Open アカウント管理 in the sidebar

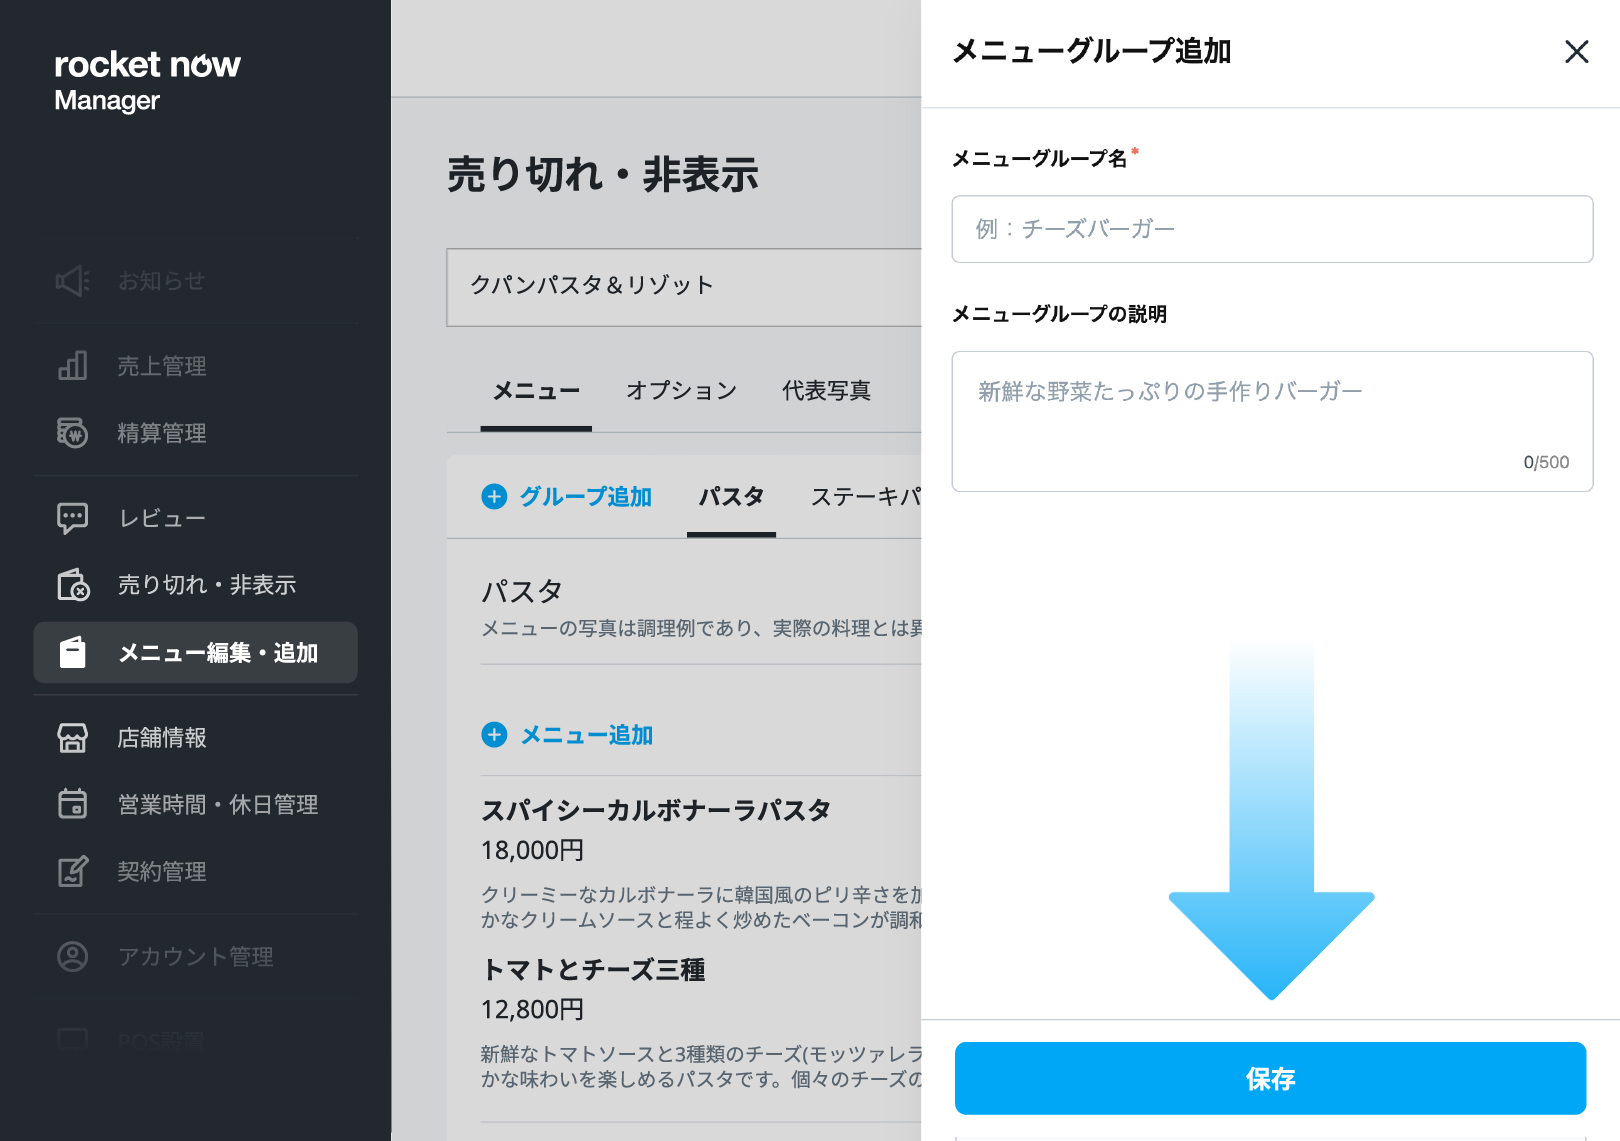pos(196,956)
